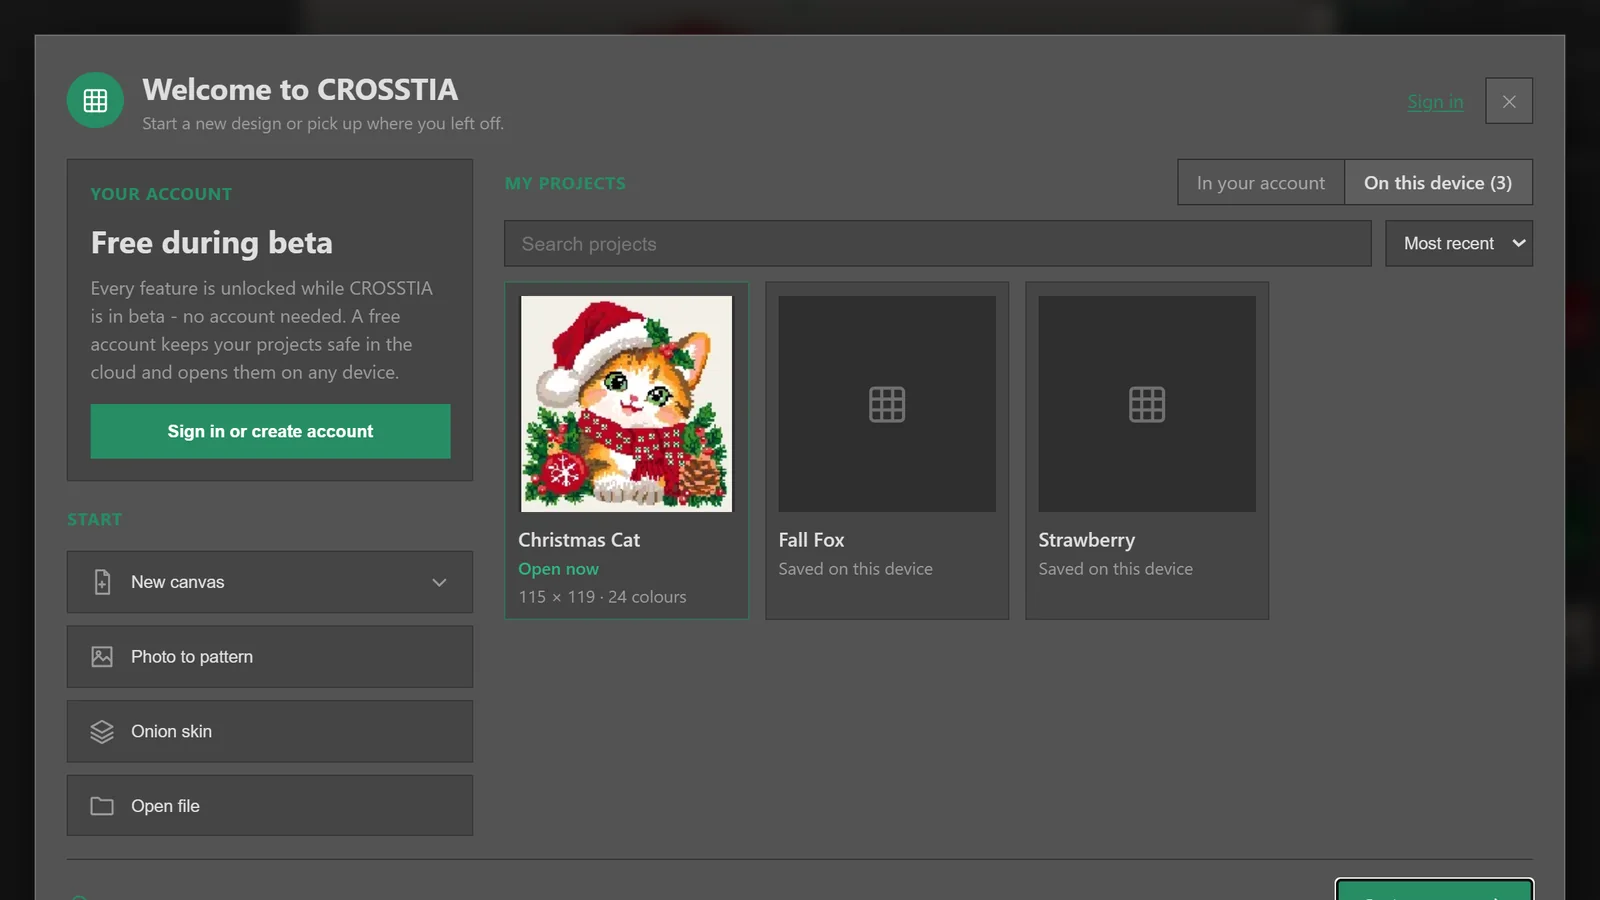Click the Strawberry project title
1600x900 pixels.
(x=1087, y=540)
